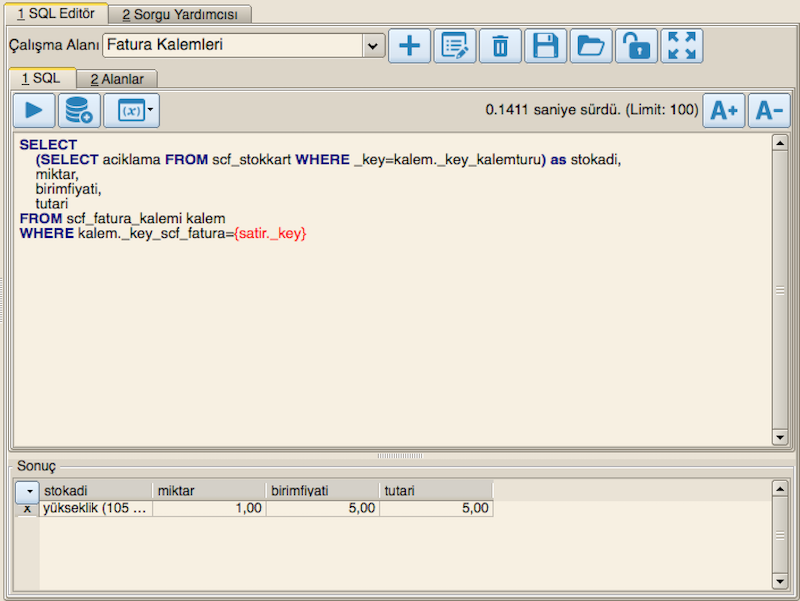Image resolution: width=800 pixels, height=601 pixels.
Task: Decrease font size with A- button
Action: pyautogui.click(x=769, y=110)
